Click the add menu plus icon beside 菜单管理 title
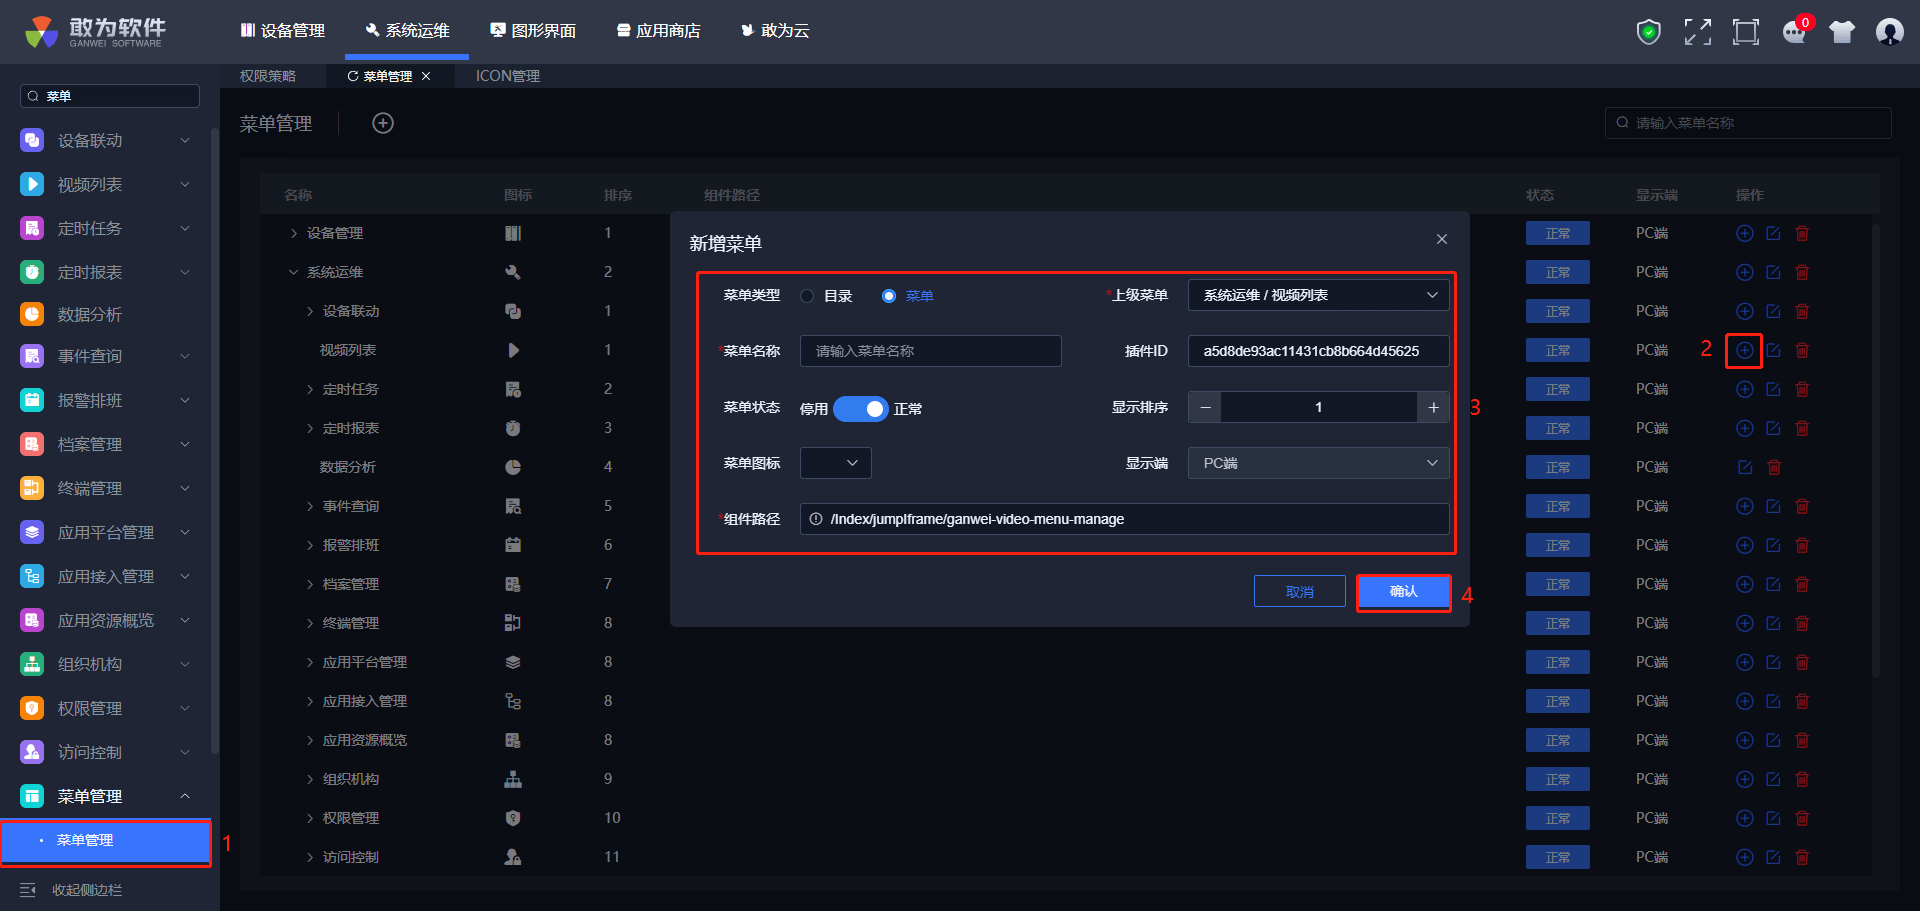 tap(383, 123)
